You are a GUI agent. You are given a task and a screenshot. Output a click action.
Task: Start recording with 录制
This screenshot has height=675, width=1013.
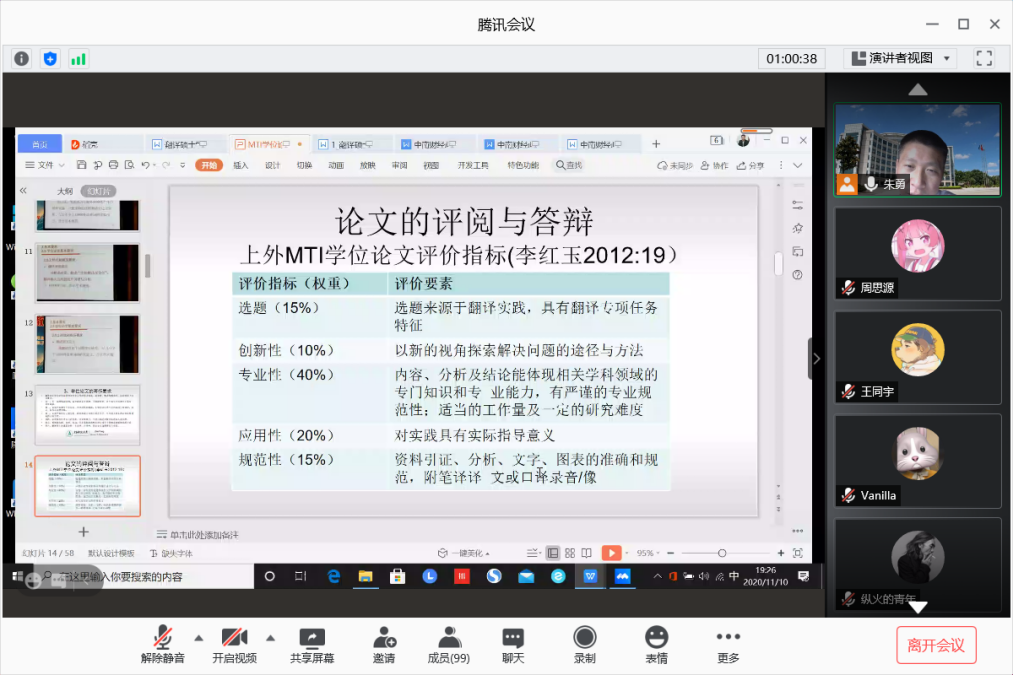(585, 645)
